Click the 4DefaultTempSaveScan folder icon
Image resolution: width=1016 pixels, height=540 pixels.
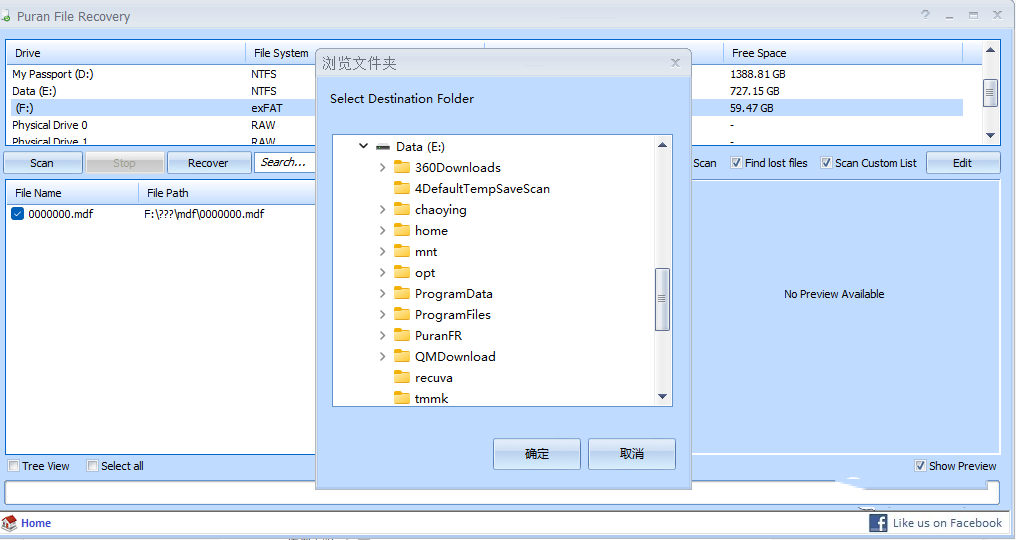[x=402, y=189]
